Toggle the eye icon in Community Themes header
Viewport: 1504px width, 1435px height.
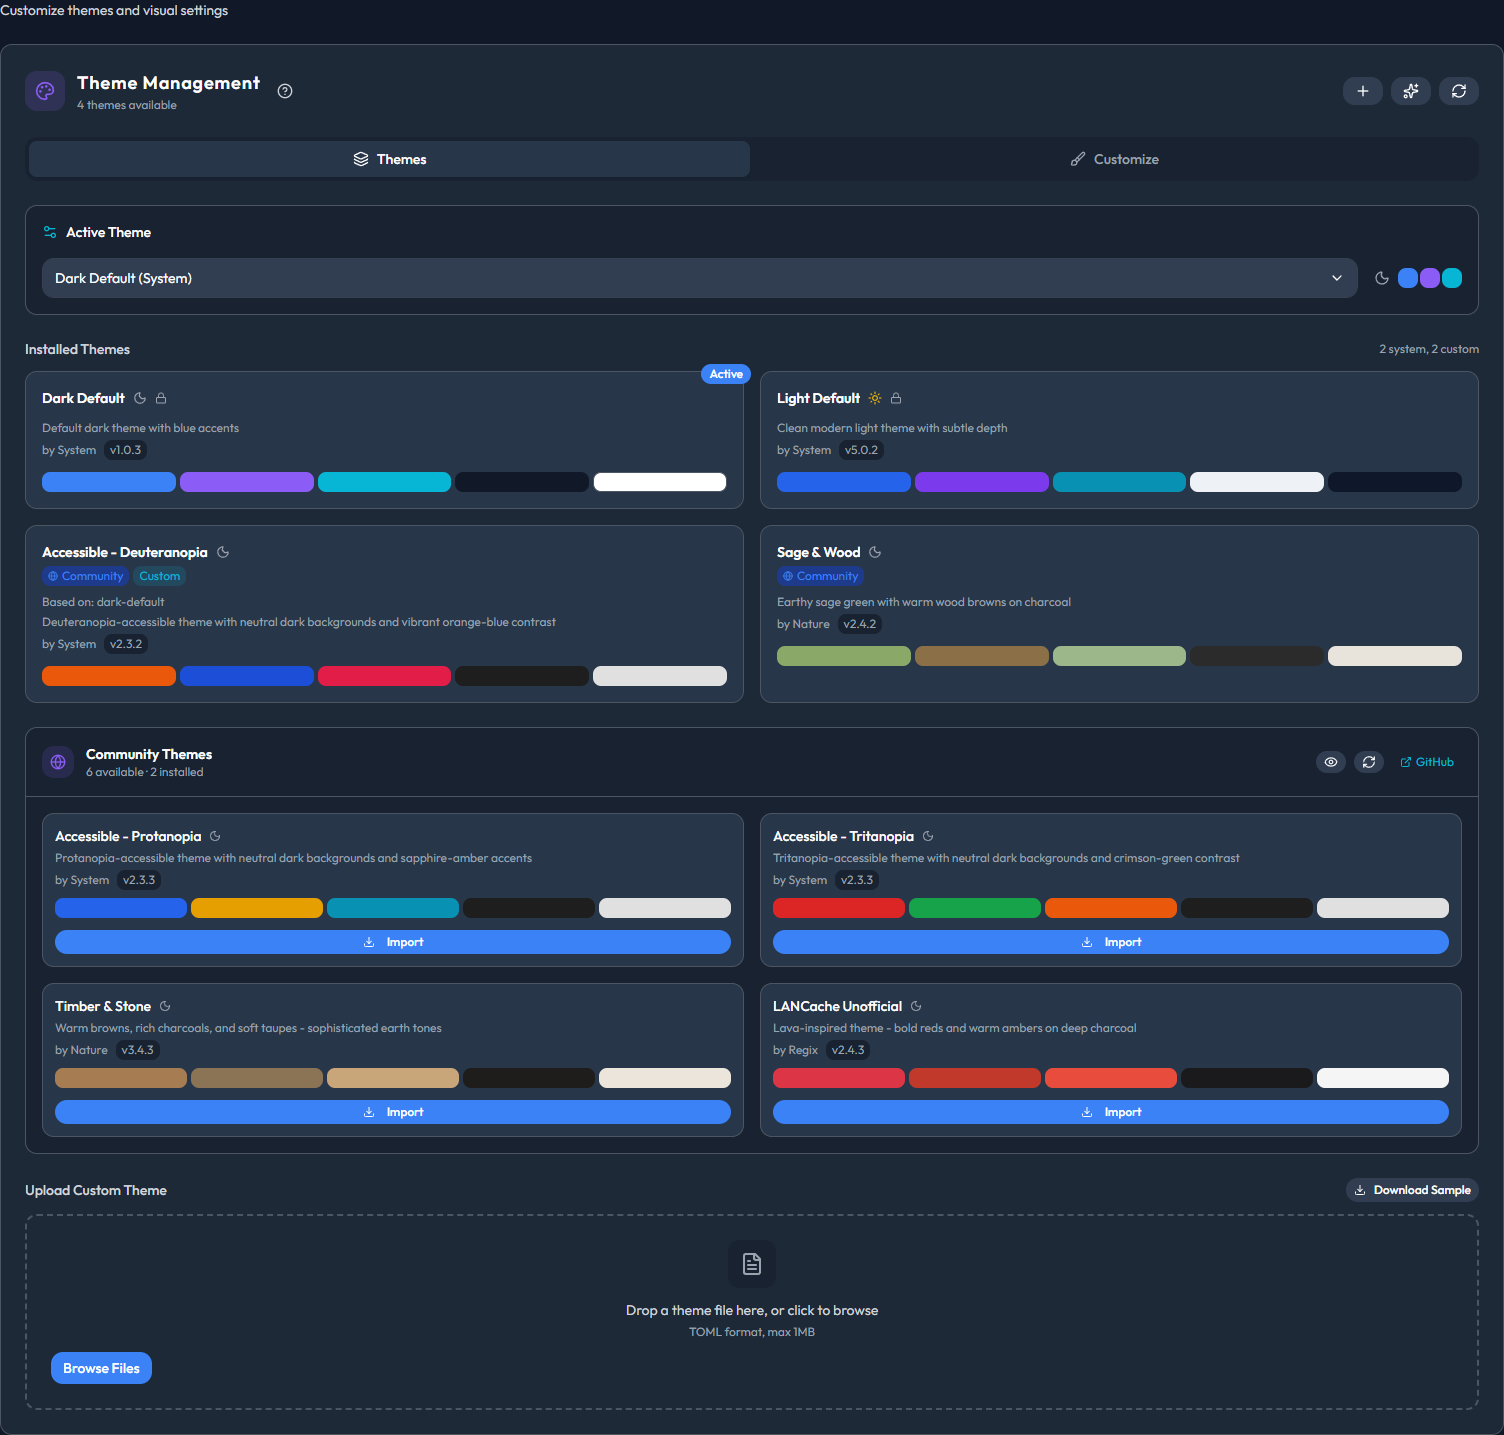1331,762
